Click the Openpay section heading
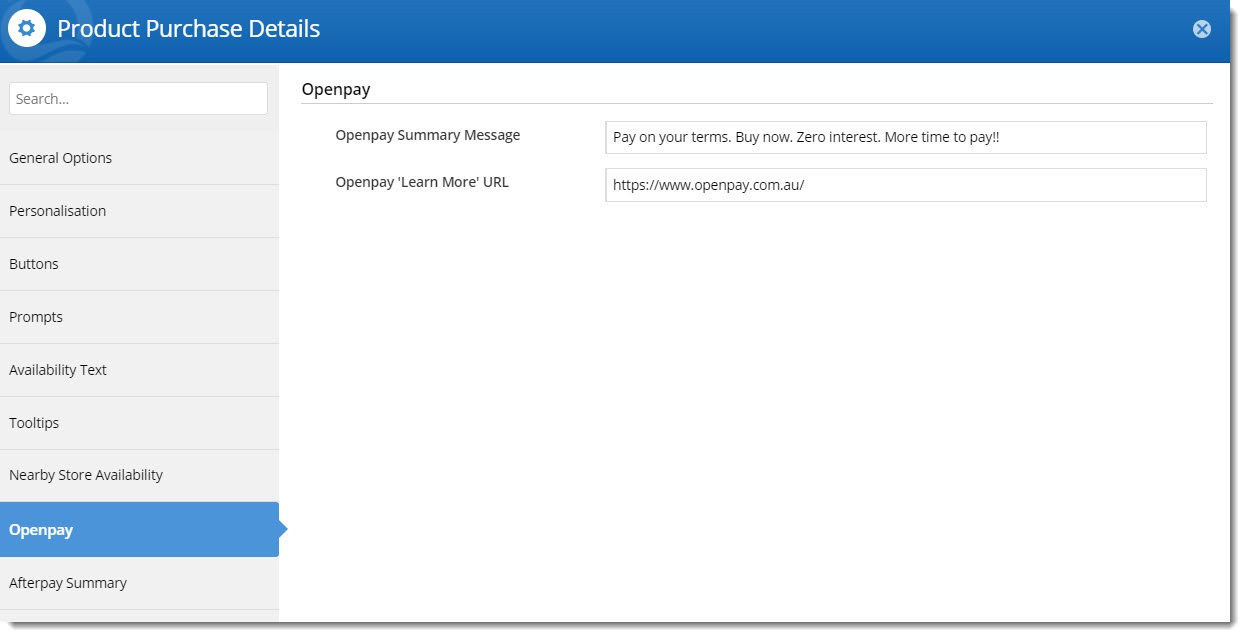This screenshot has height=637, width=1245. [336, 89]
